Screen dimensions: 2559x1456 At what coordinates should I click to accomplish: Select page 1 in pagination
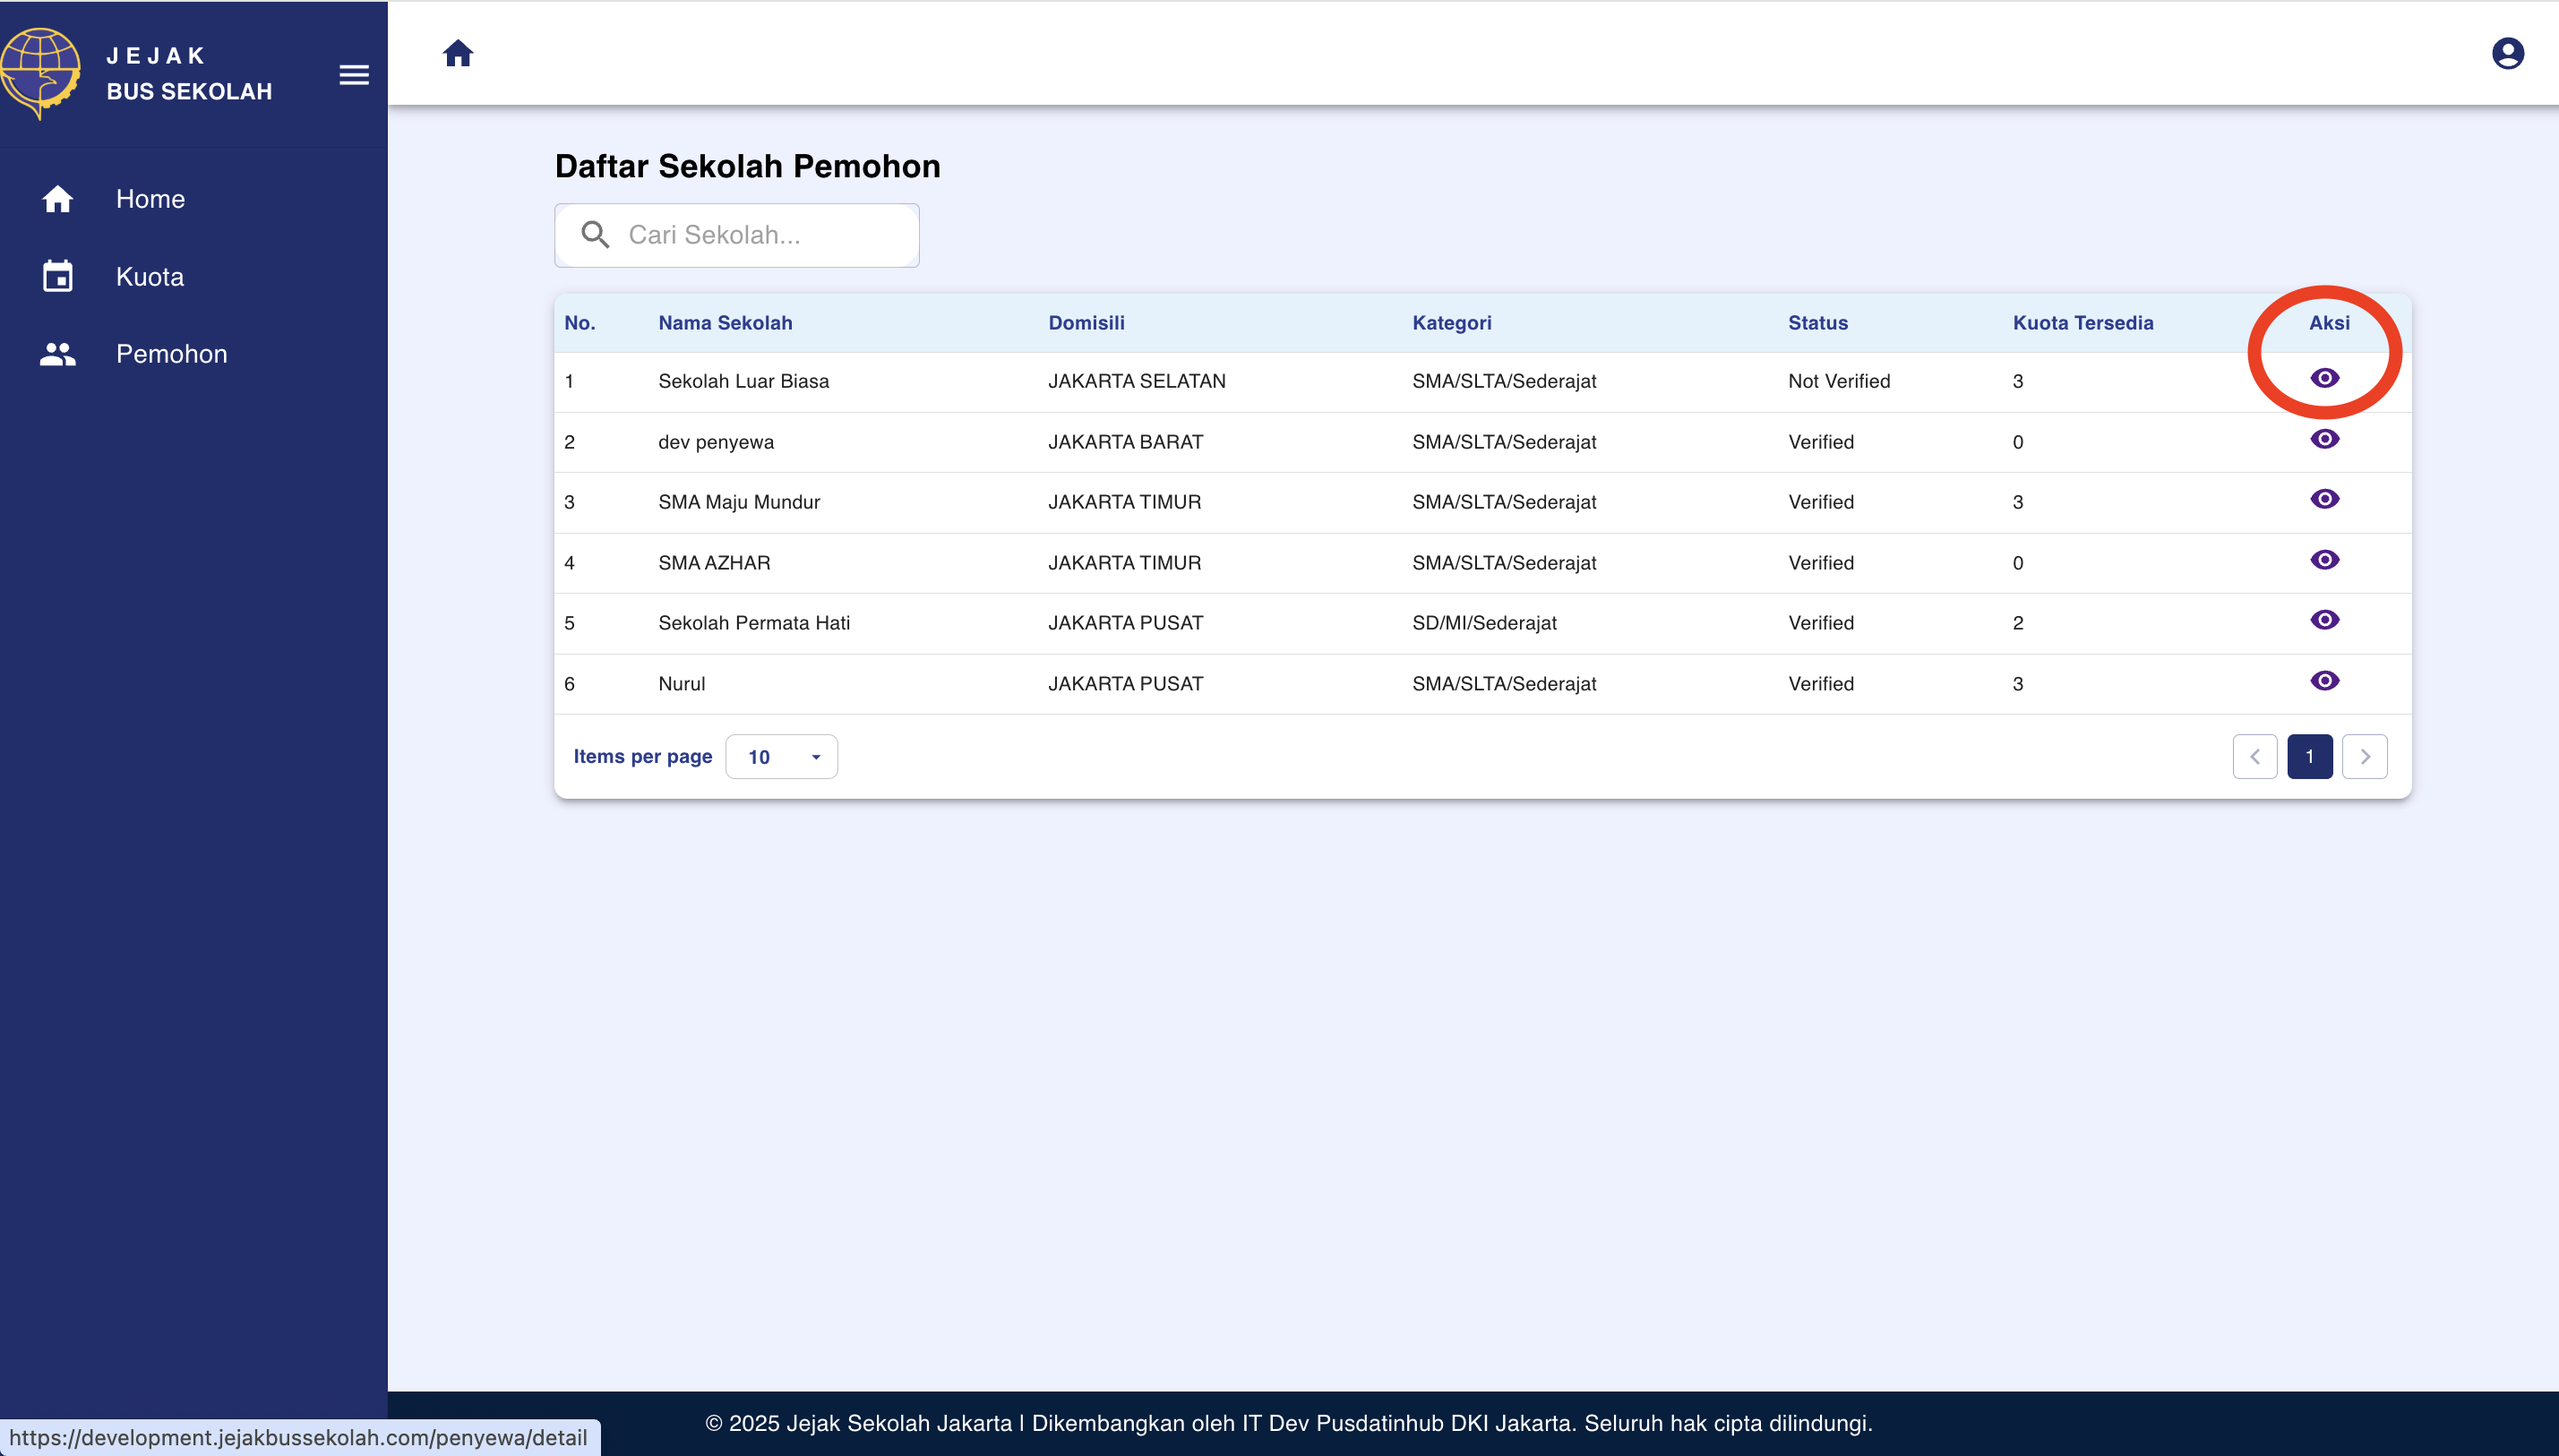(x=2309, y=757)
